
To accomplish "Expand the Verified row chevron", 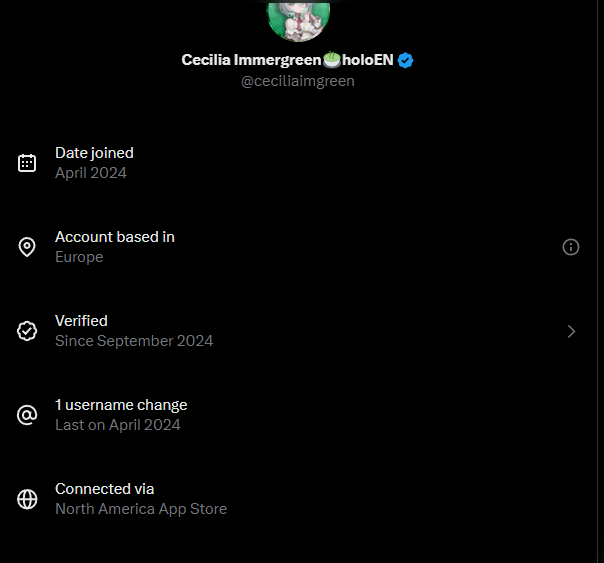I will (x=571, y=331).
